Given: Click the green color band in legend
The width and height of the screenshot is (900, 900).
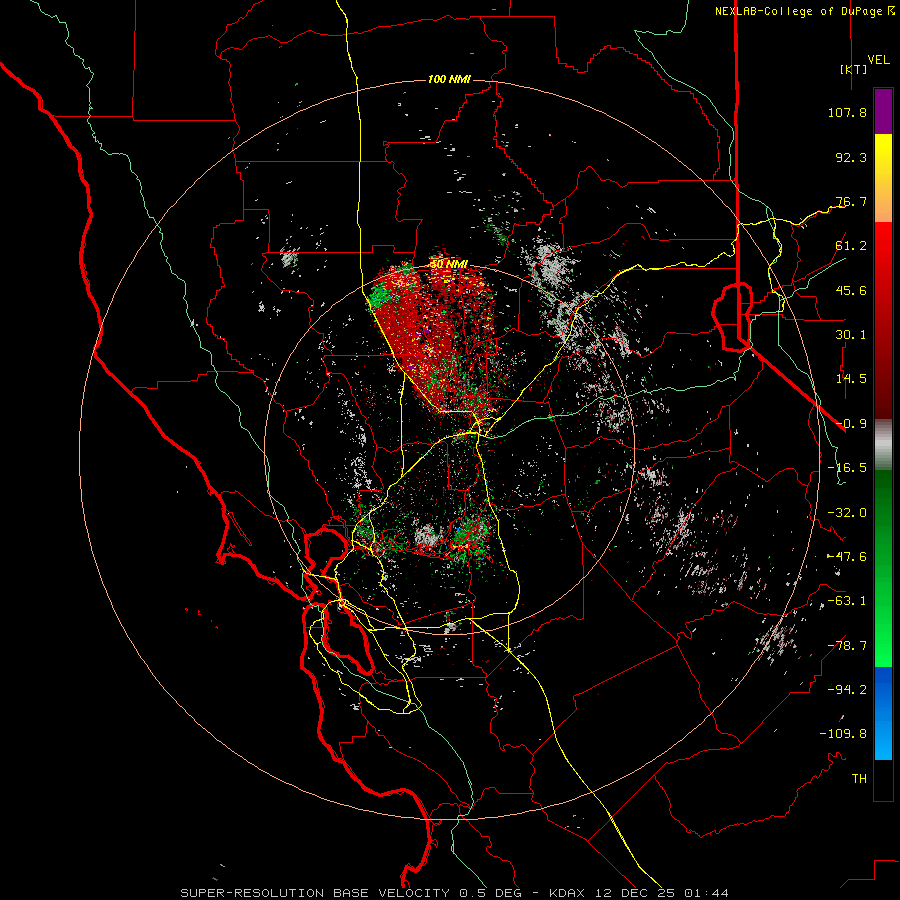Looking at the screenshot, I should (x=883, y=568).
